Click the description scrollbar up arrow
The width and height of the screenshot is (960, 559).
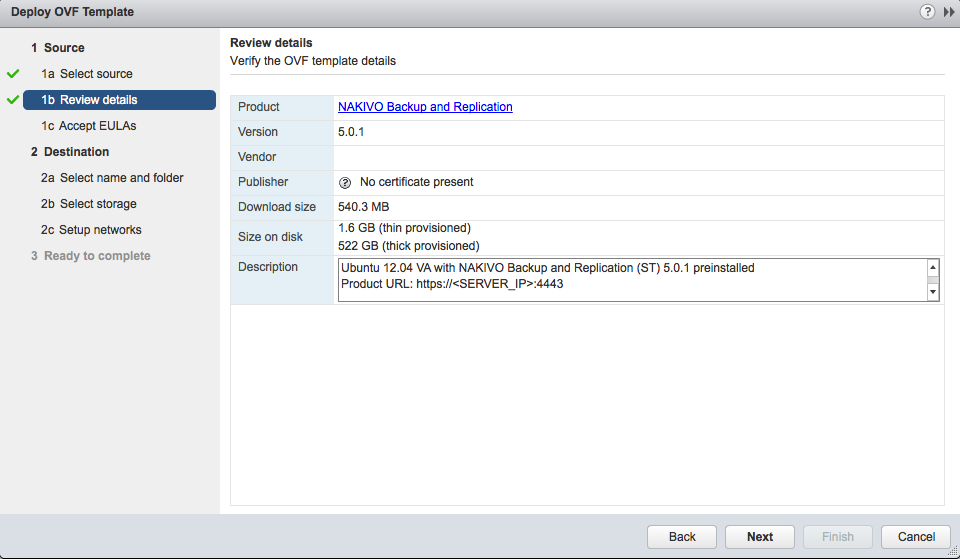tap(933, 268)
